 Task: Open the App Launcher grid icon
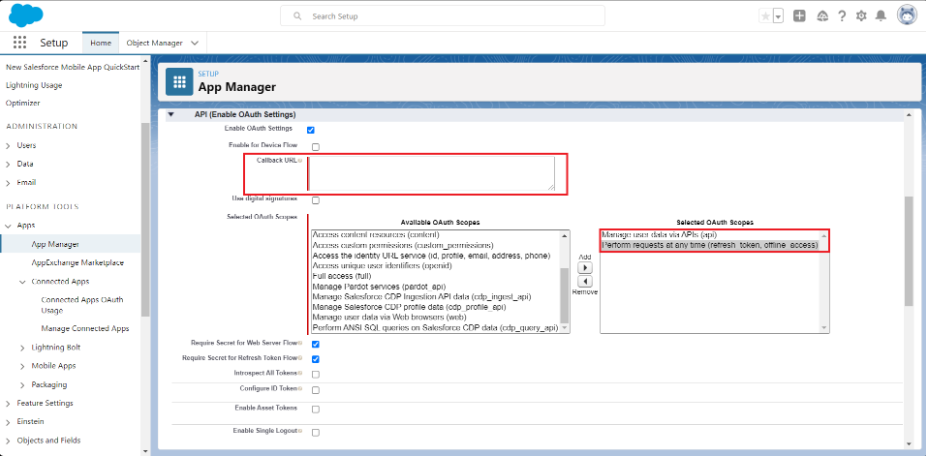coord(19,43)
